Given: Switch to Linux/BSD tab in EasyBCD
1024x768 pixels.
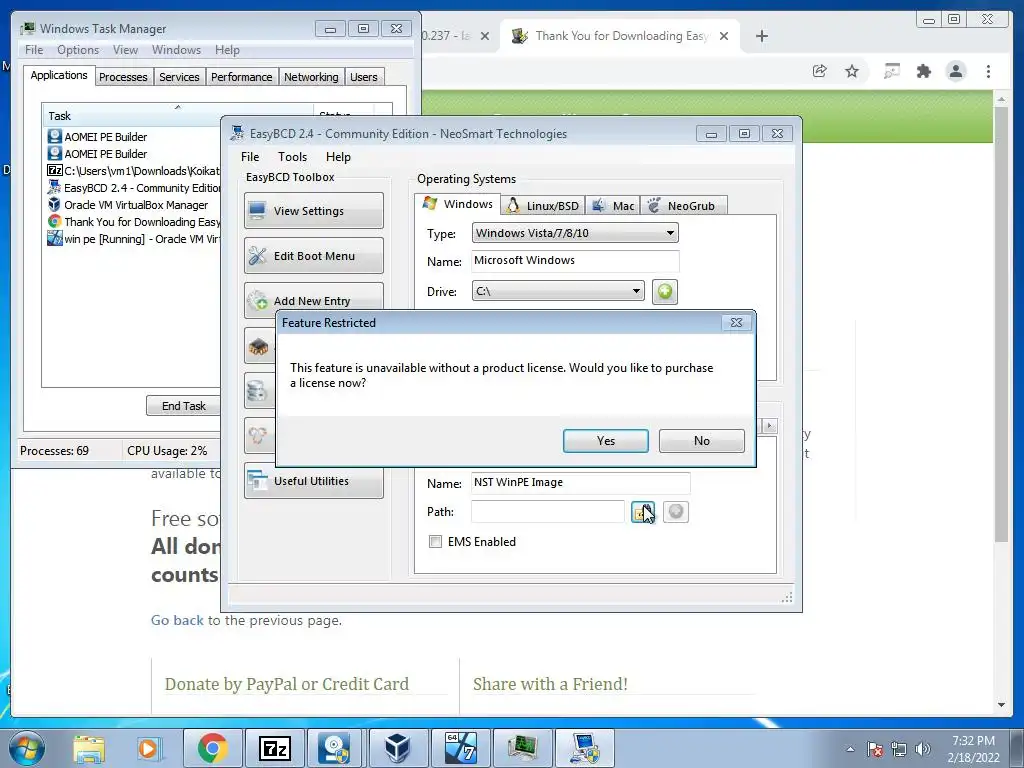Looking at the screenshot, I should pos(543,206).
